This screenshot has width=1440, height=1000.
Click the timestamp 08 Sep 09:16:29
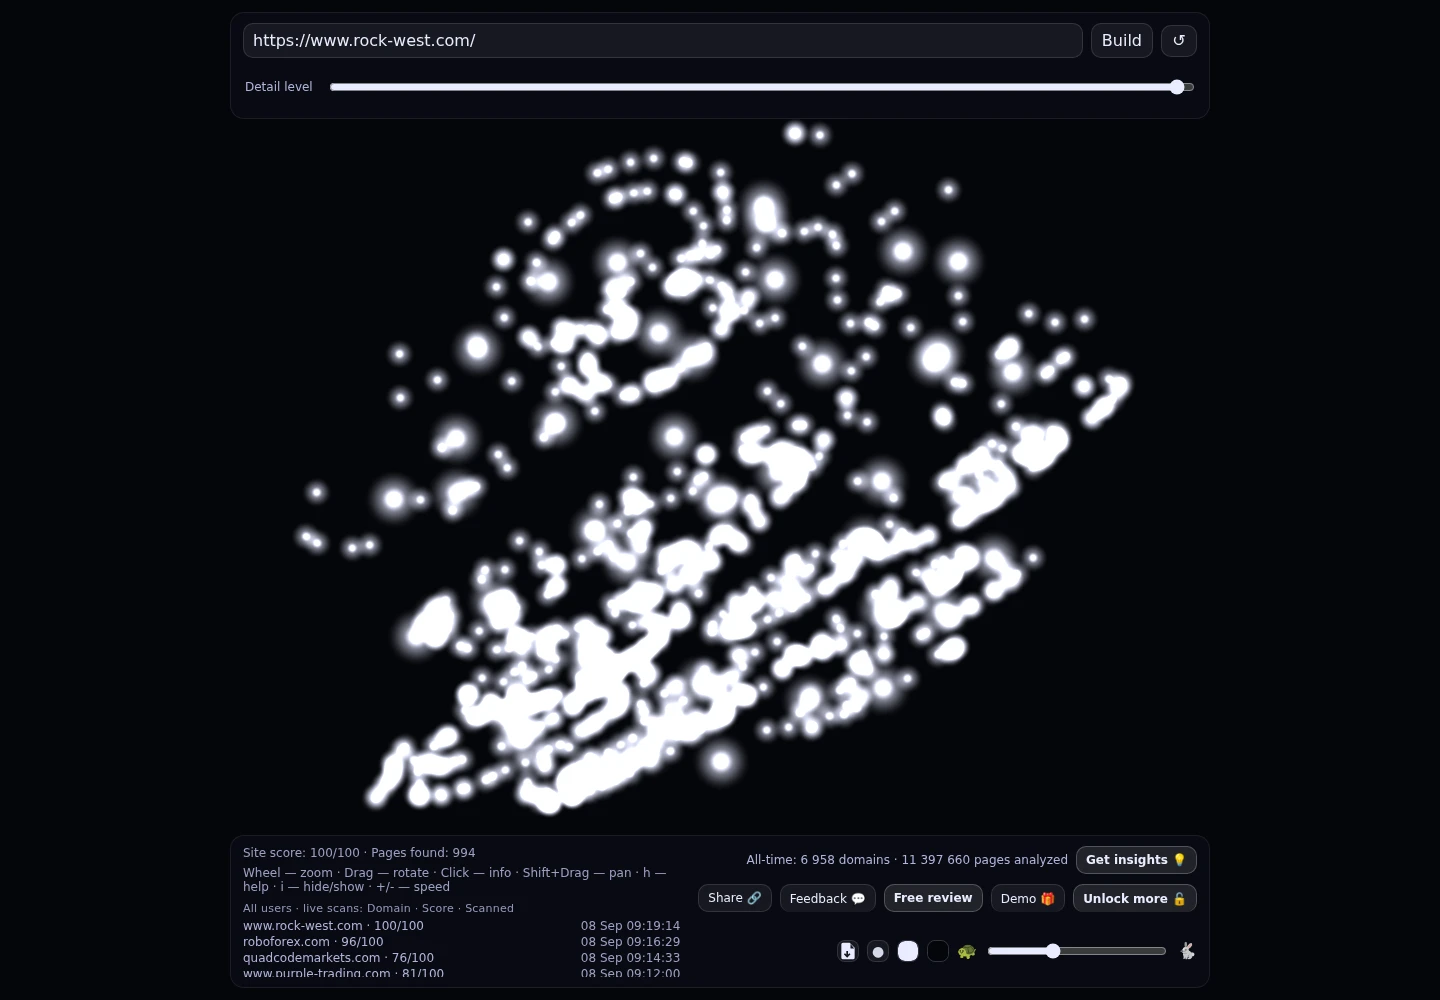coord(630,942)
